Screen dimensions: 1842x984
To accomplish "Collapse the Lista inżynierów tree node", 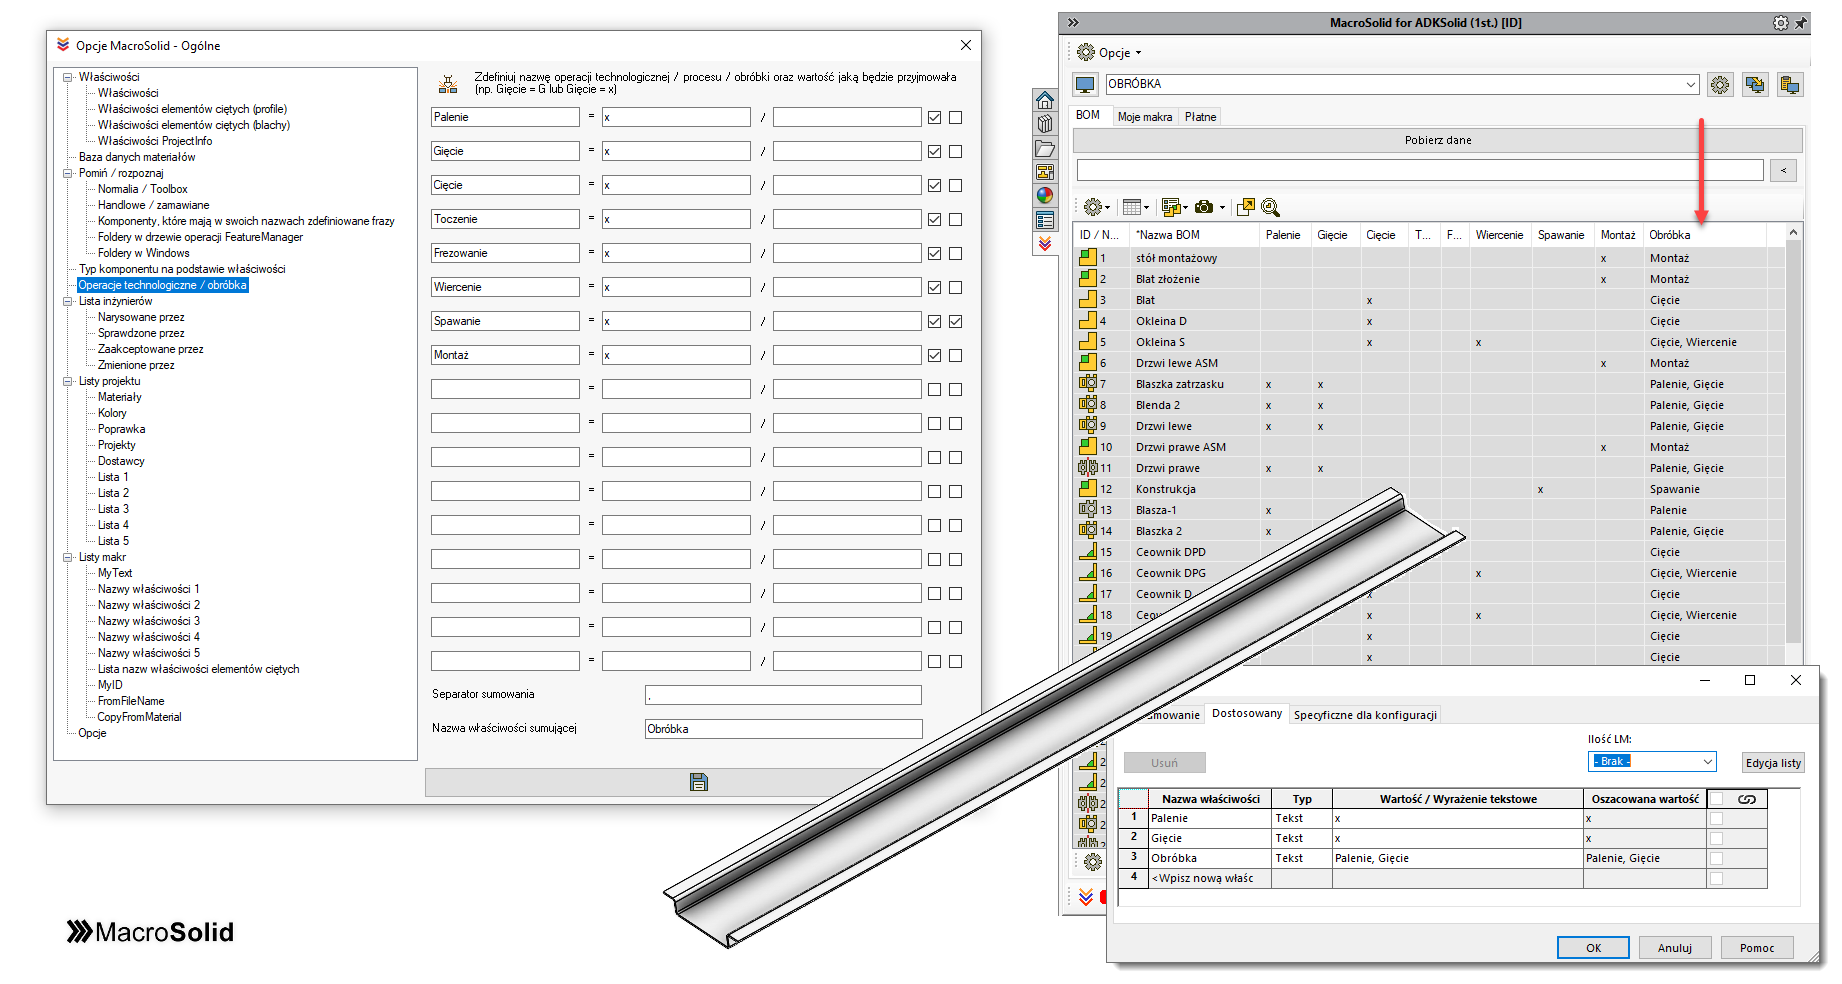I will tap(68, 301).
